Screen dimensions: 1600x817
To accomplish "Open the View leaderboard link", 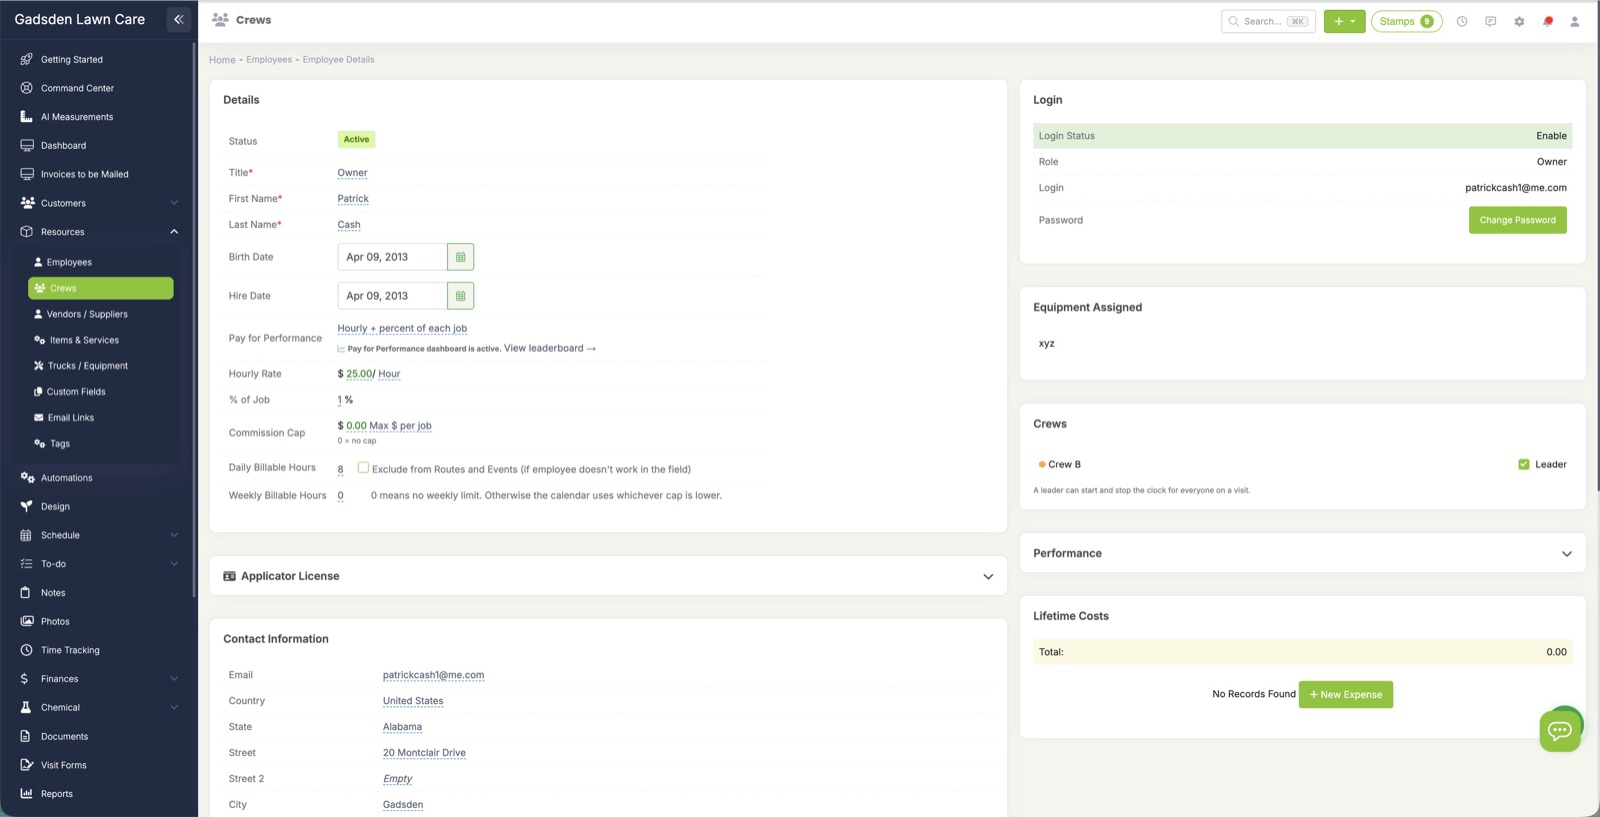I will click(549, 348).
